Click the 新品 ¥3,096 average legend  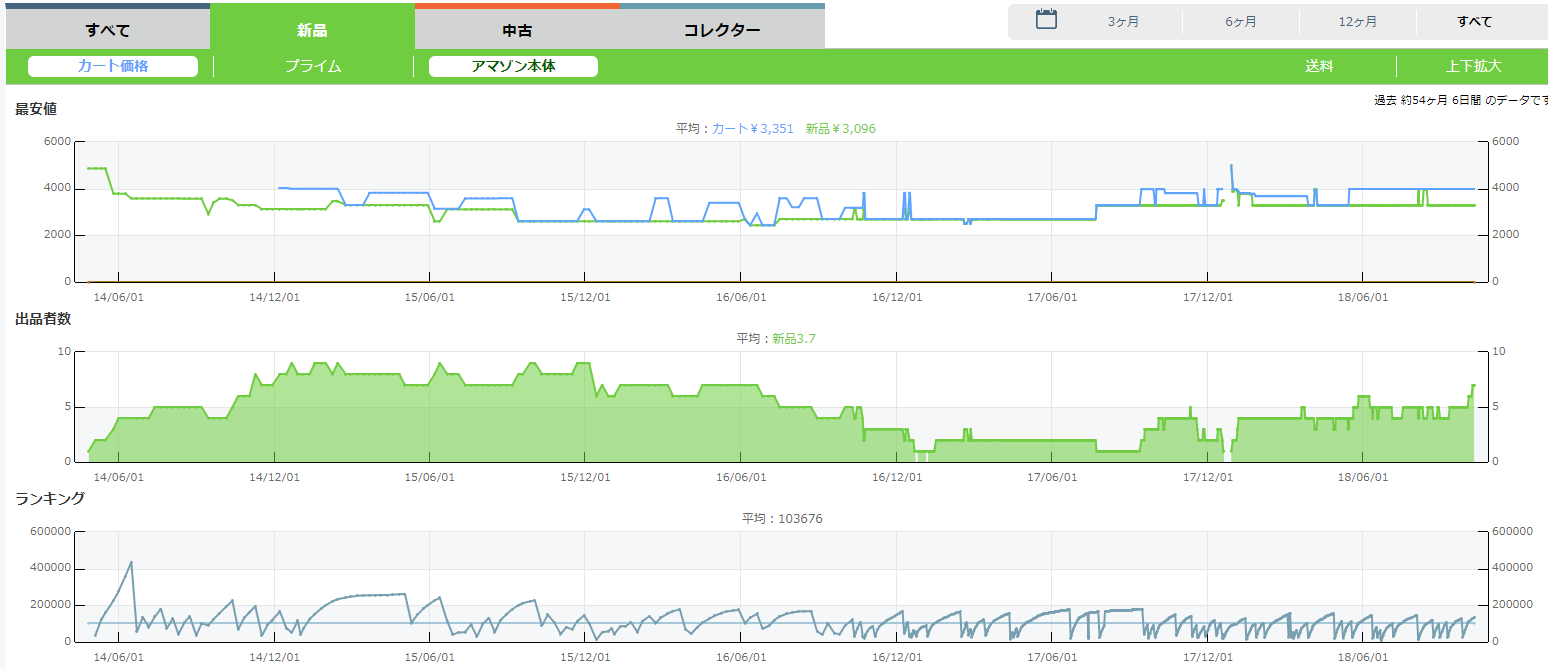click(x=841, y=129)
